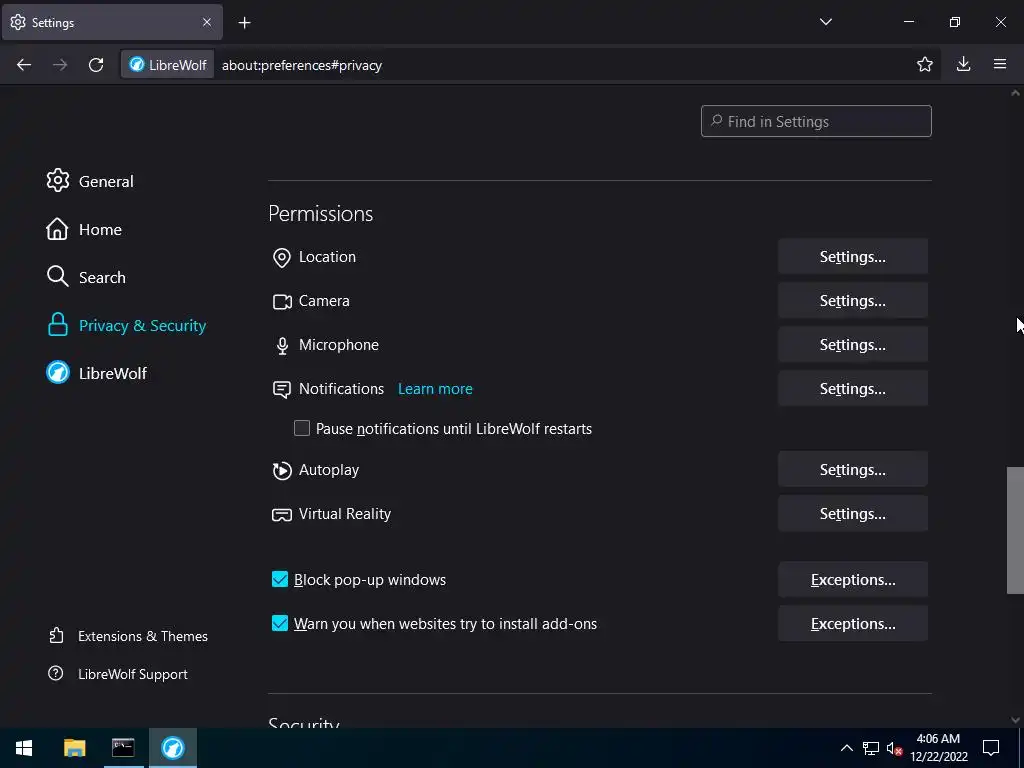Image resolution: width=1024 pixels, height=768 pixels.
Task: Open Command Prompt from the taskbar
Action: [x=123, y=748]
